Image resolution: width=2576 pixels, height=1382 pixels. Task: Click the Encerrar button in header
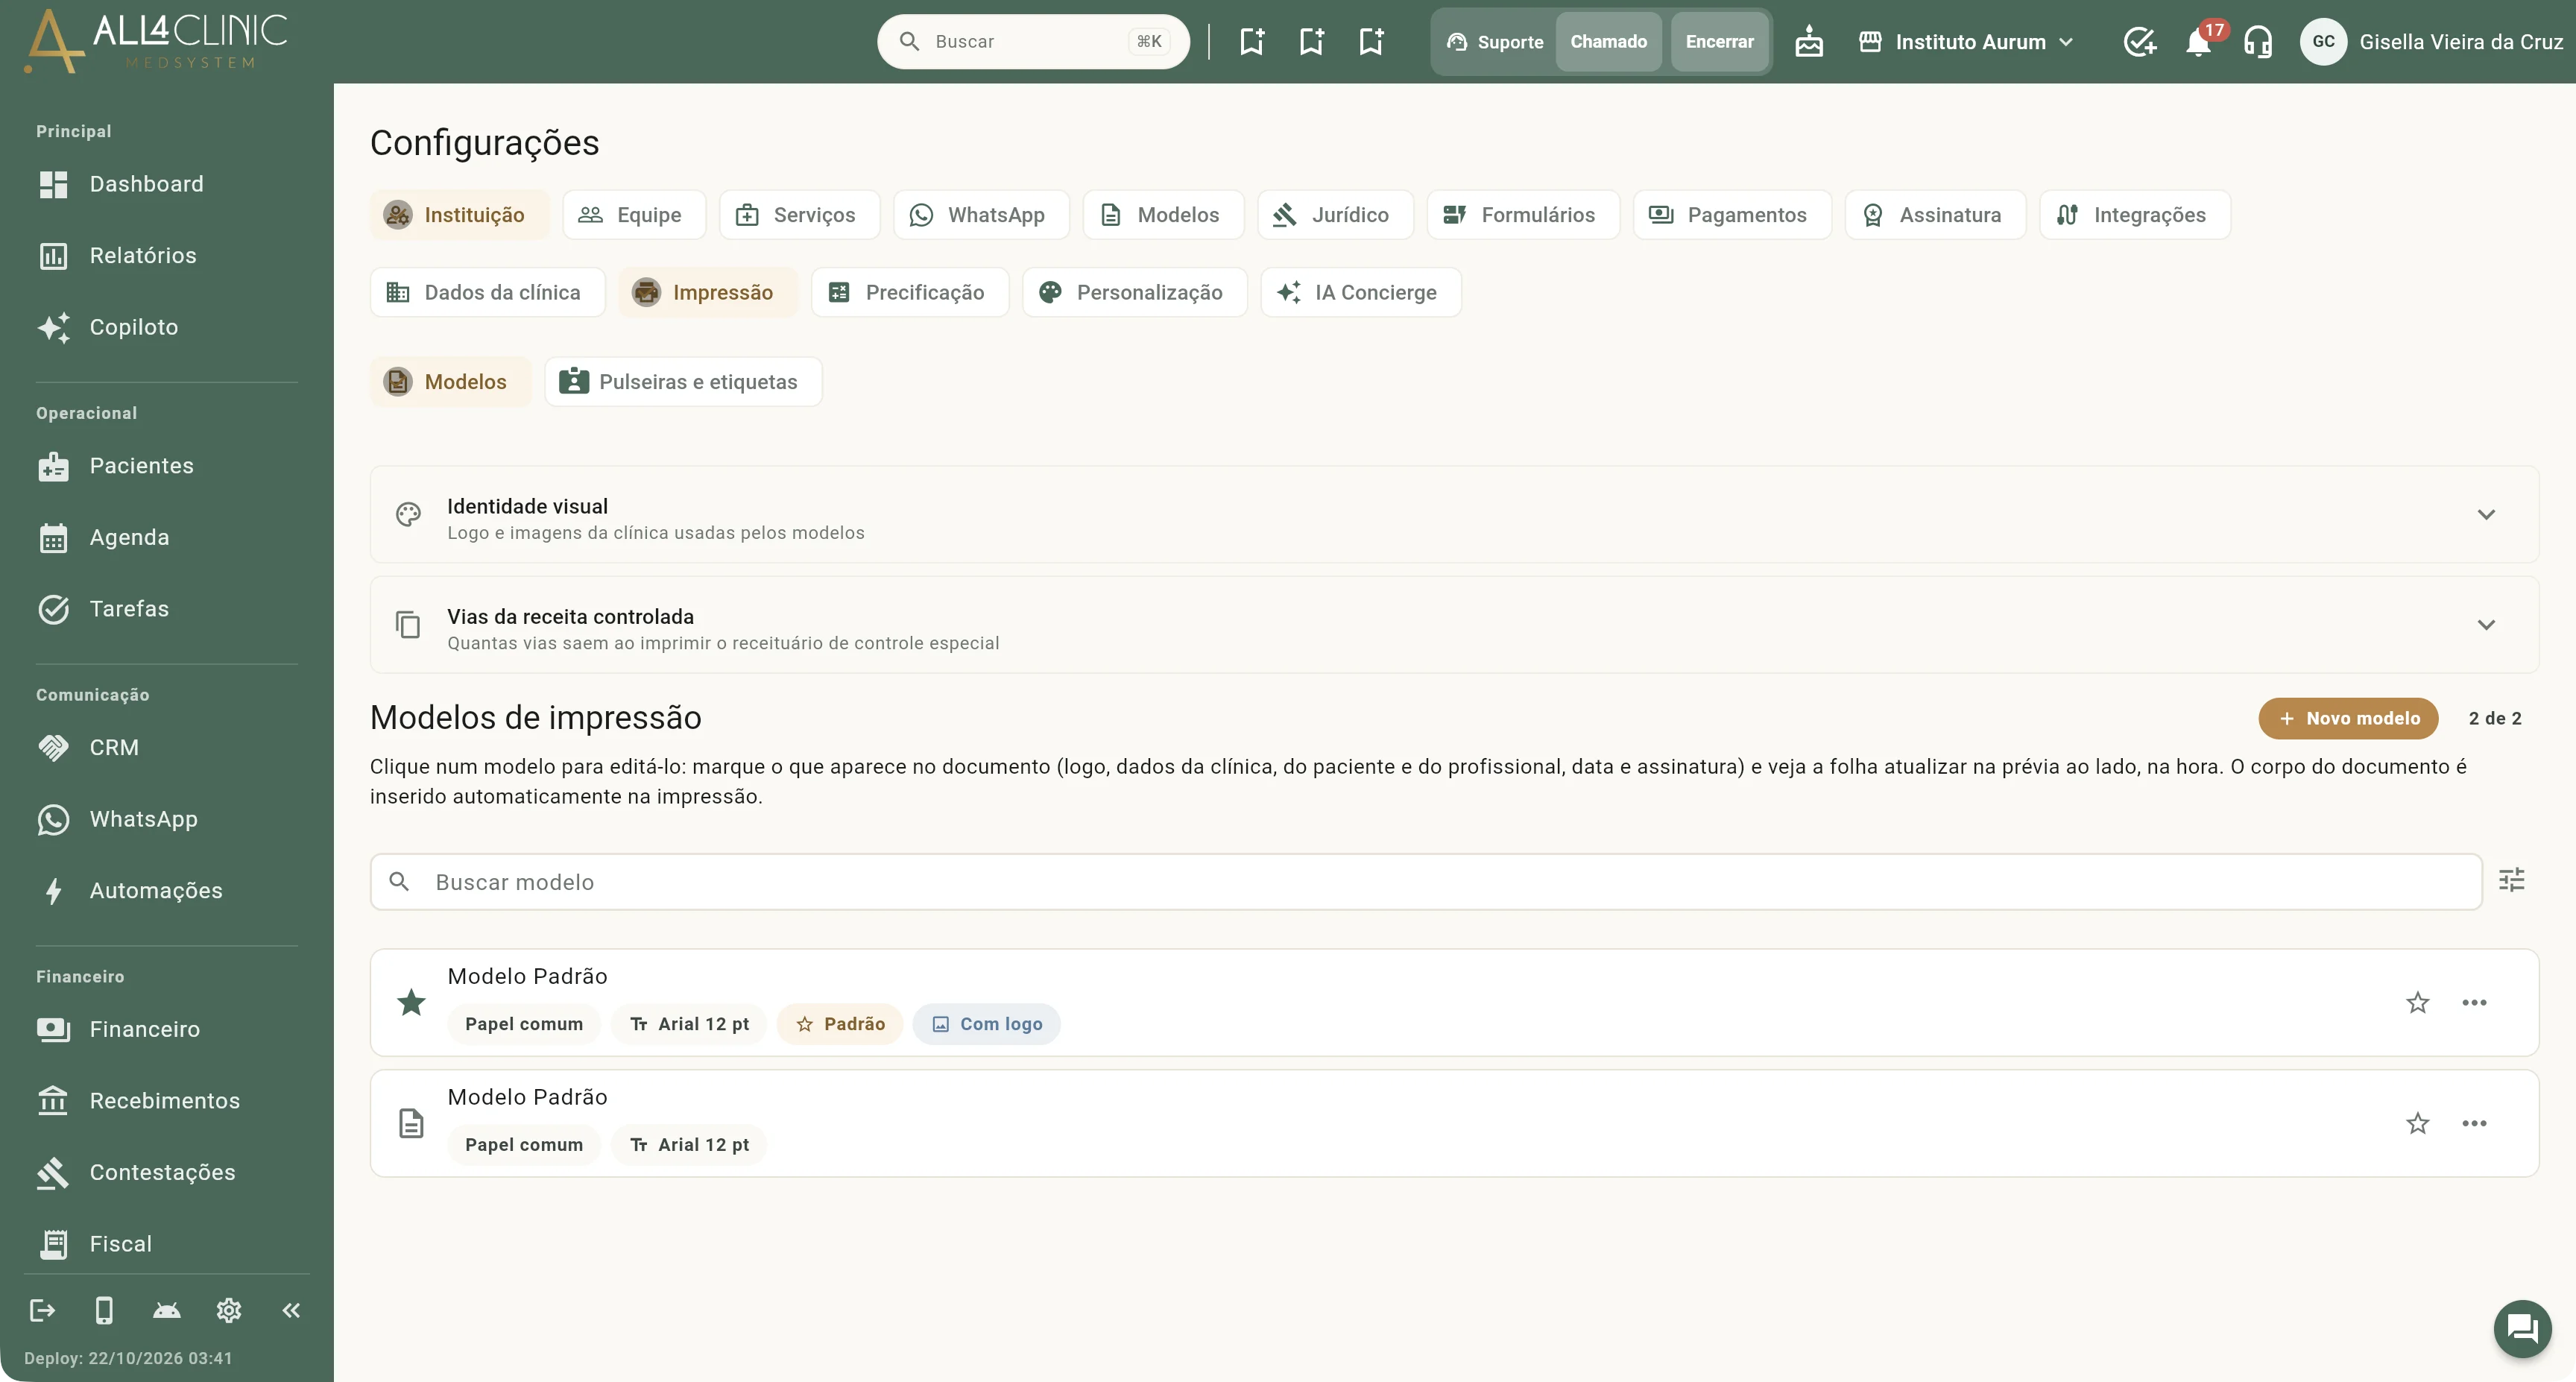point(1719,42)
